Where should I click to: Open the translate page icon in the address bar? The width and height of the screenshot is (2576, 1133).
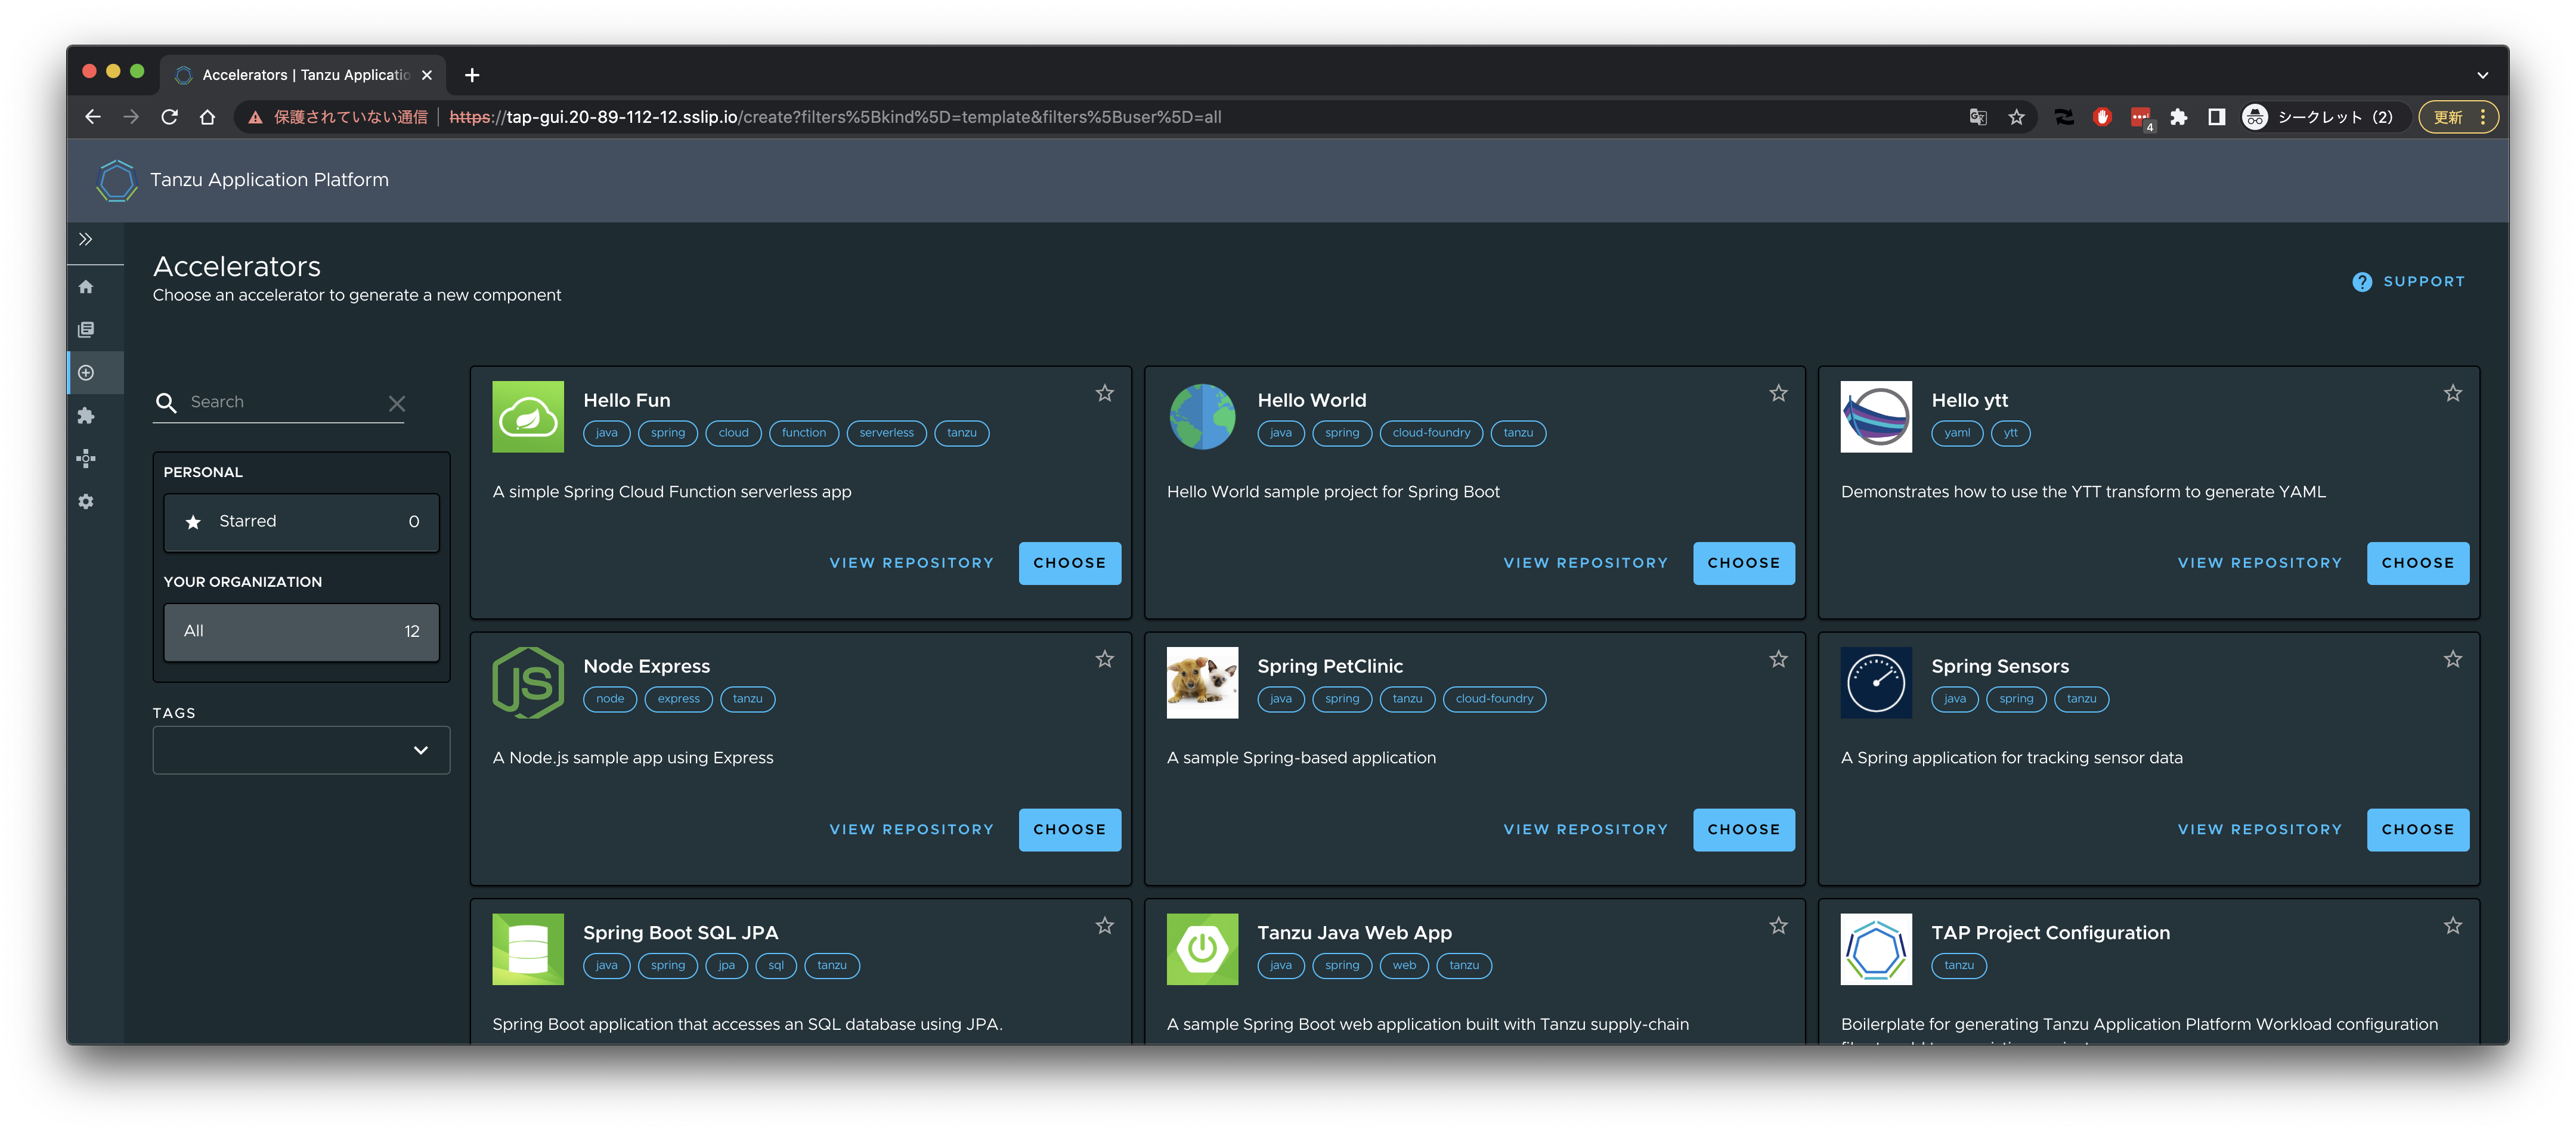1977,117
